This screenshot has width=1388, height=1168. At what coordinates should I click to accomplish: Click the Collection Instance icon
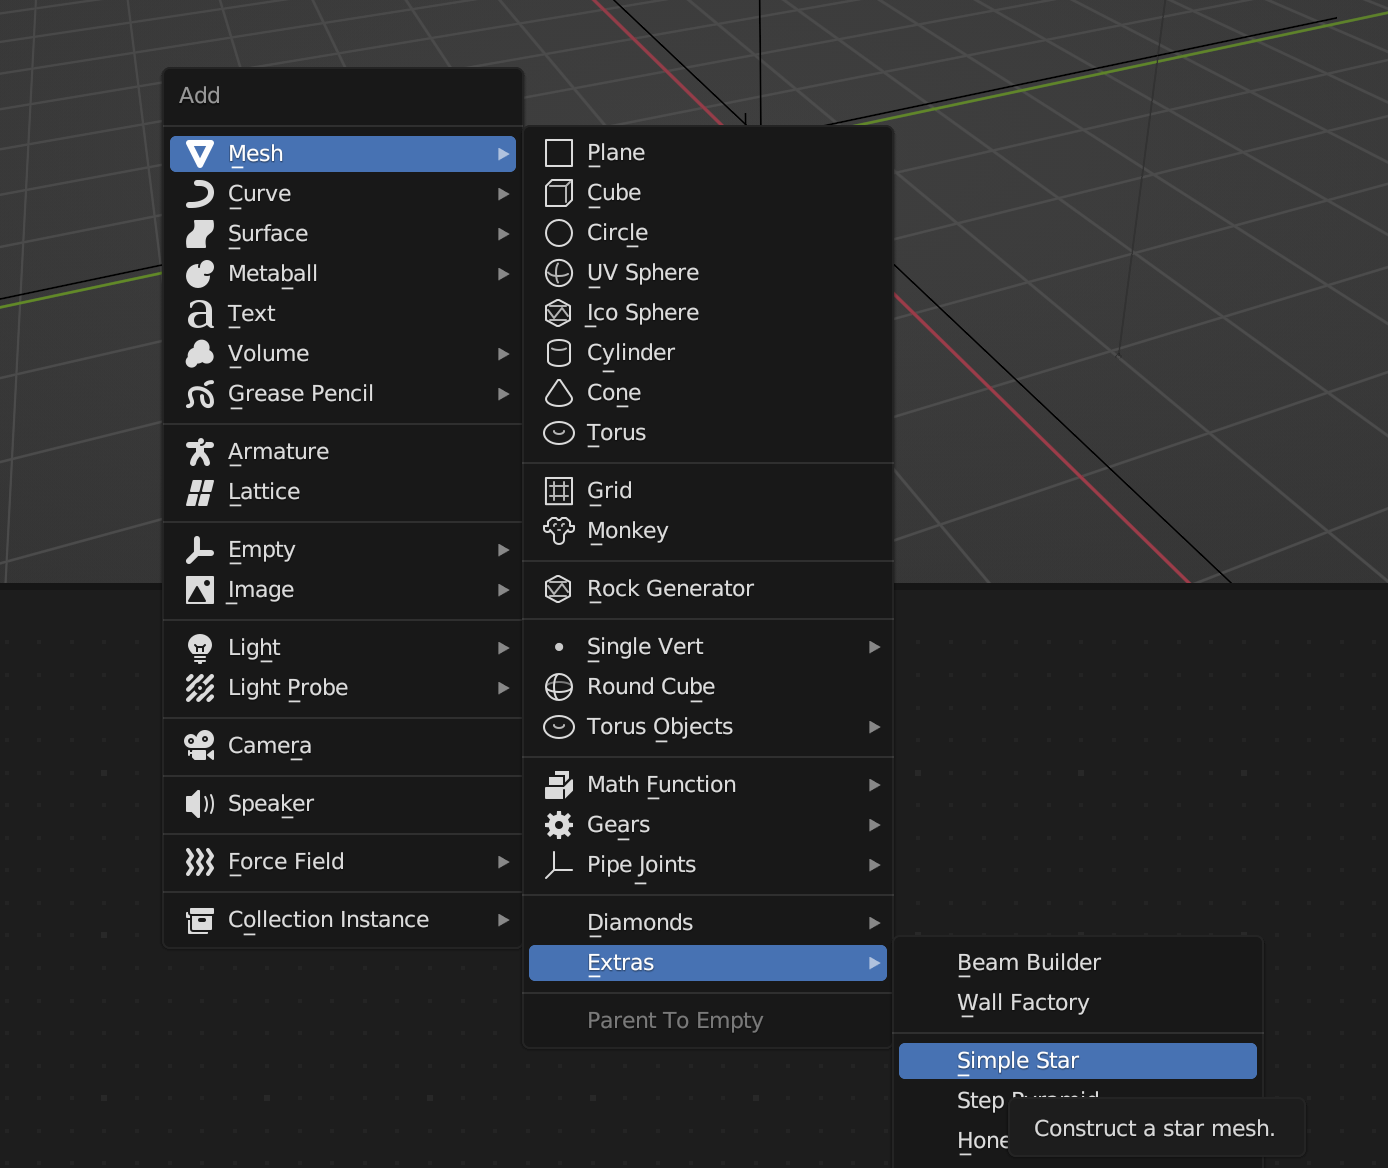pyautogui.click(x=200, y=920)
